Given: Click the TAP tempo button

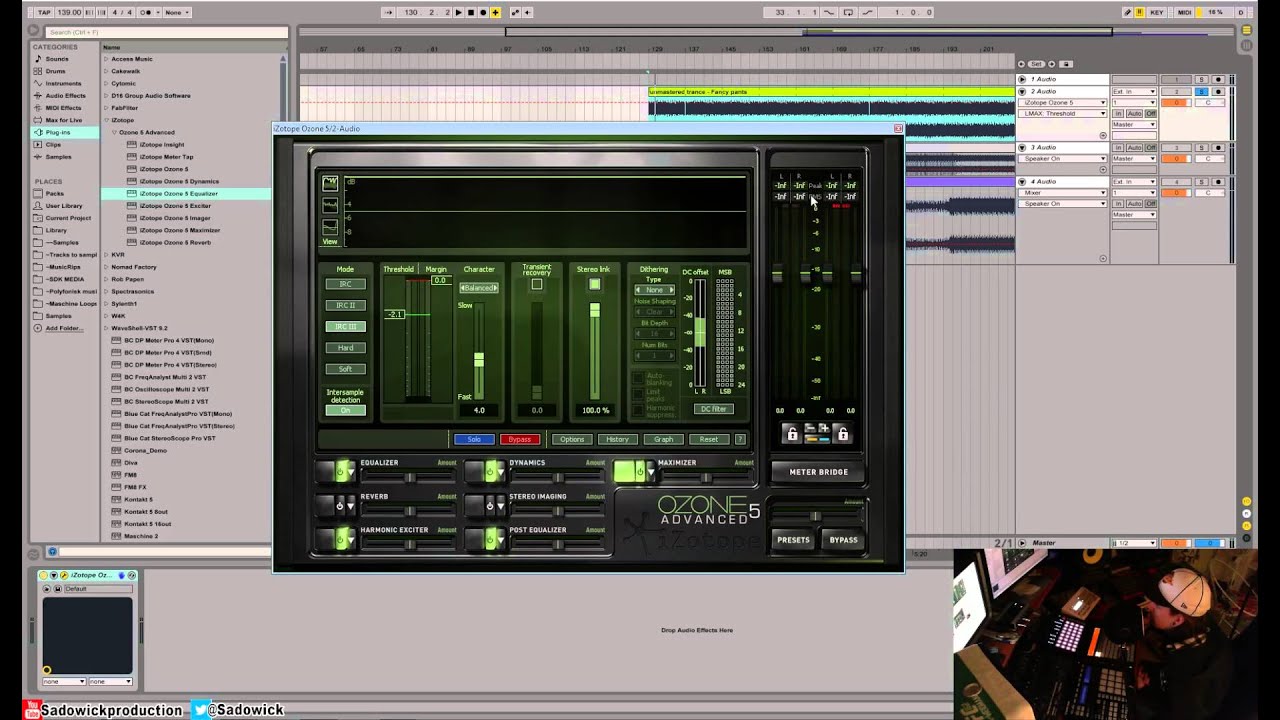Looking at the screenshot, I should (45, 12).
